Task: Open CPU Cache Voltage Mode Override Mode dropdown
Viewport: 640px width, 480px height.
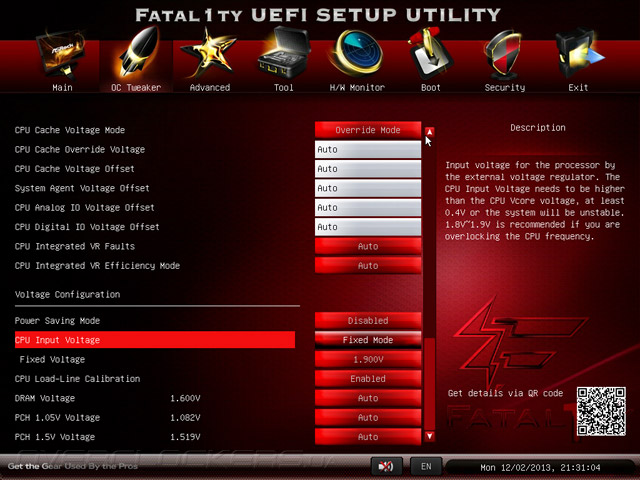Action: coord(368,130)
